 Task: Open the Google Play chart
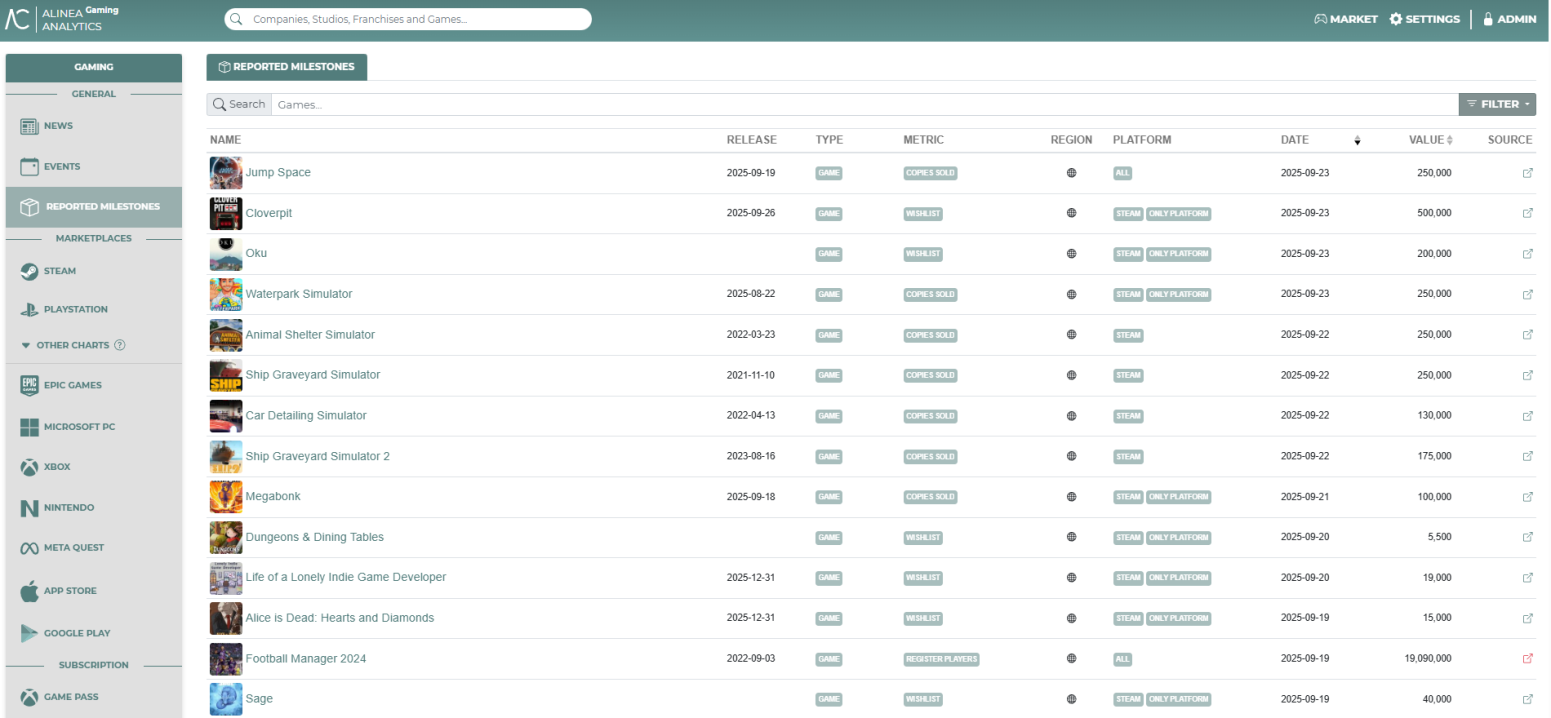[94, 633]
